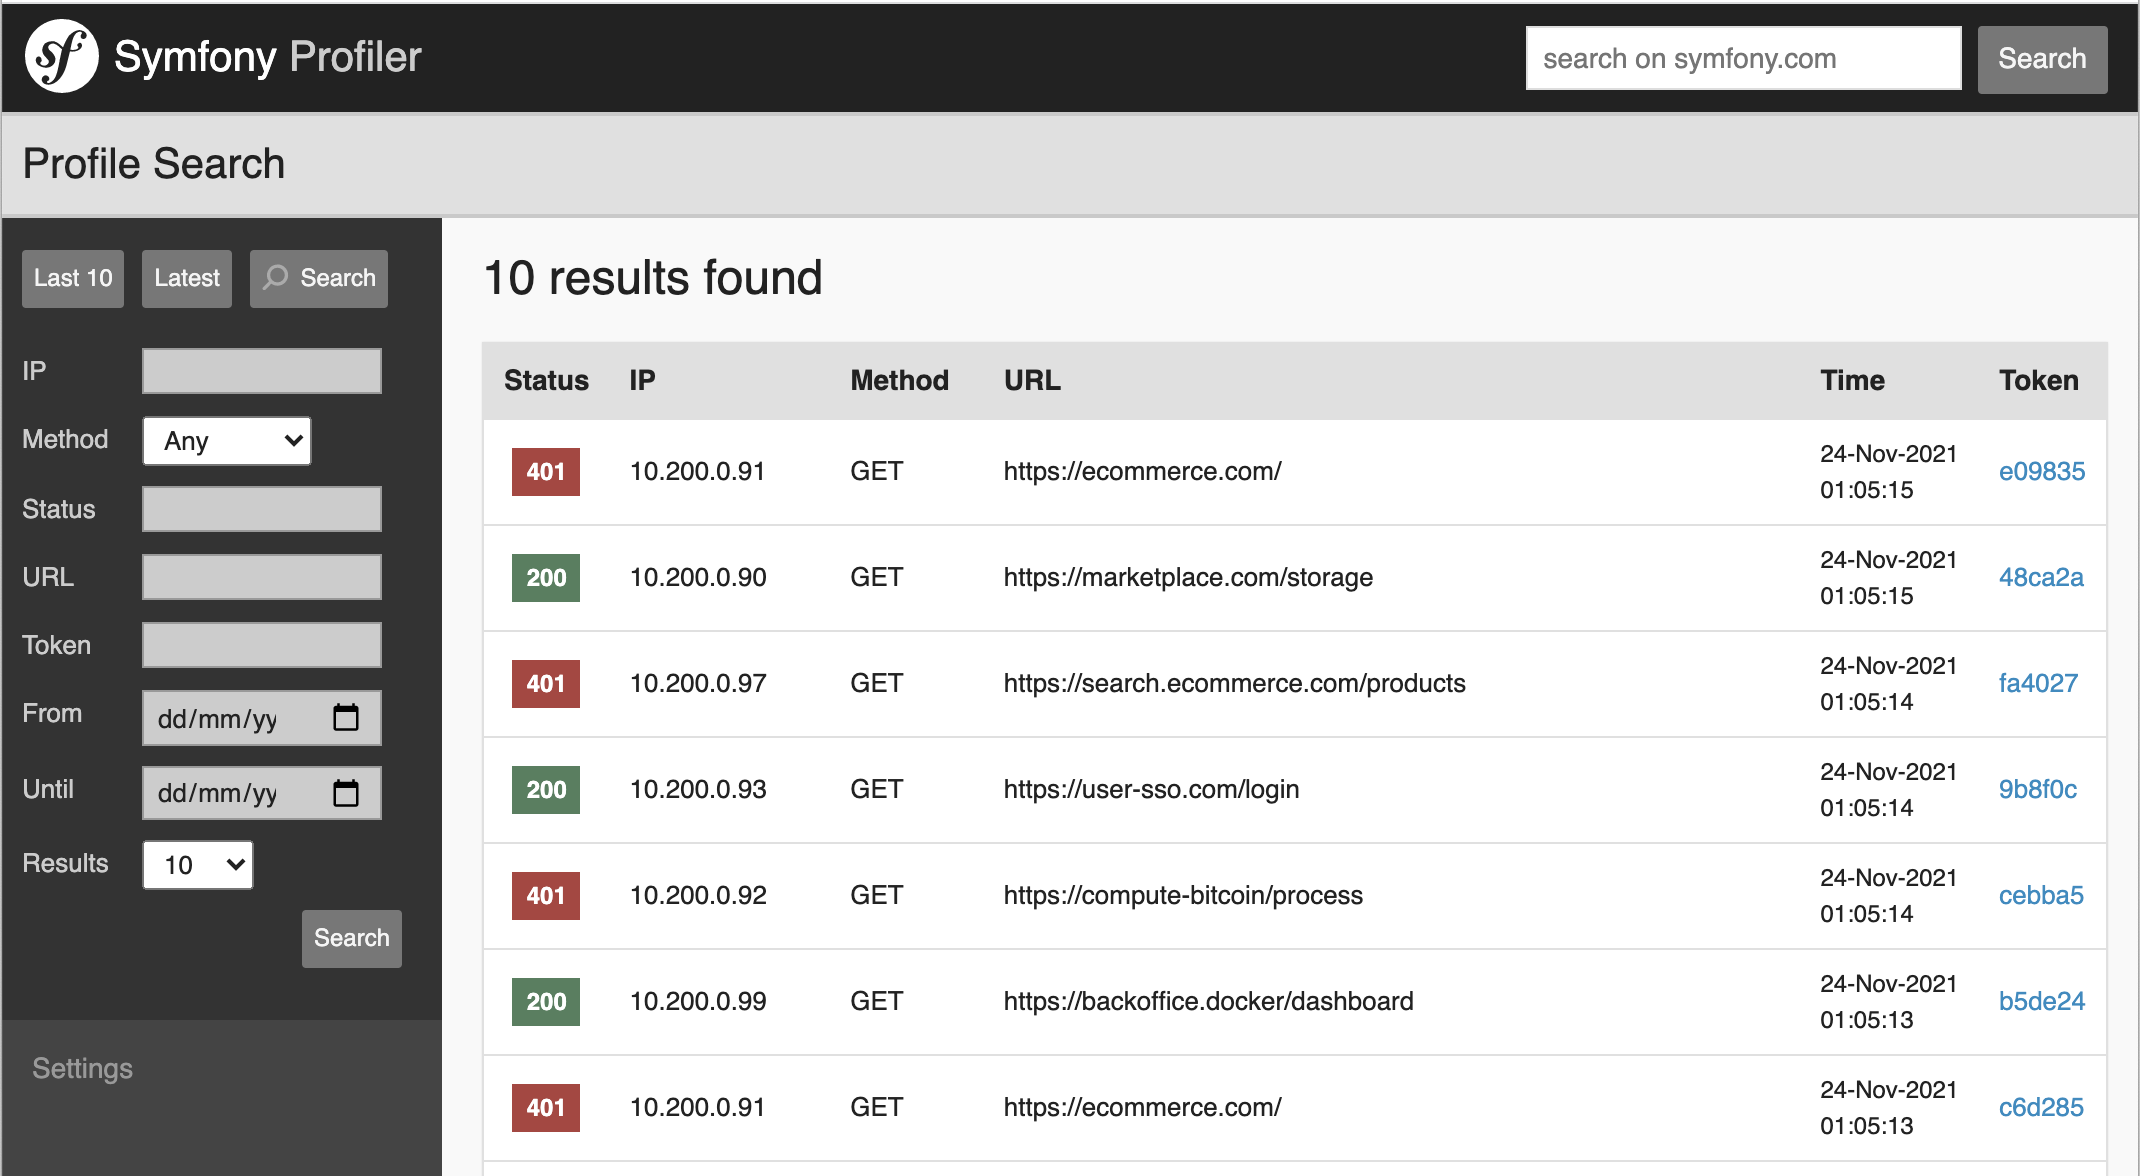The width and height of the screenshot is (2140, 1176).
Task: Open the Settings section in the sidebar
Action: pos(82,1069)
